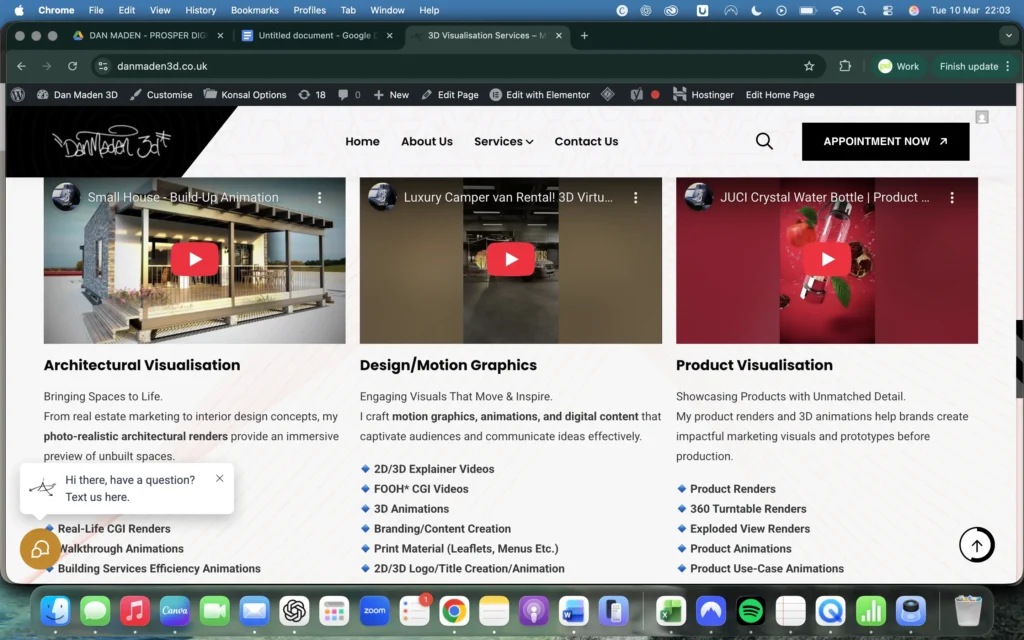Switch to the Untitled document tab

(315, 36)
